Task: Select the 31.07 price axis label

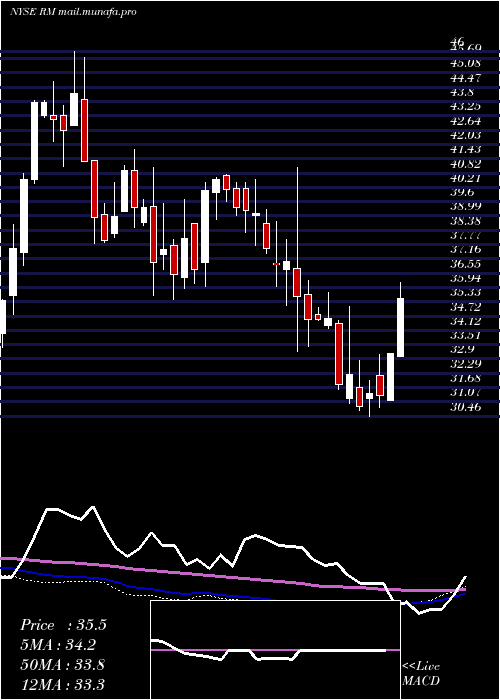Action: coord(466,393)
